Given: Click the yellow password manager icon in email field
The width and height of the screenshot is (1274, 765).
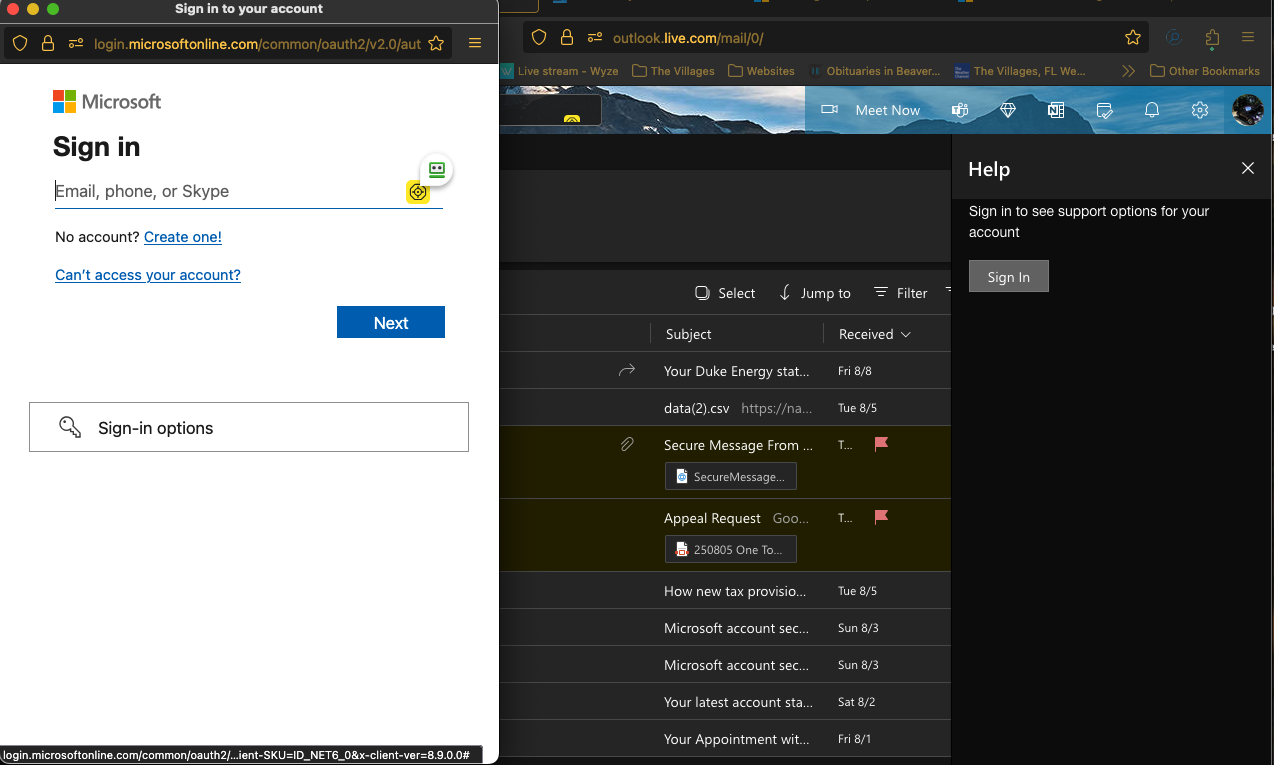Looking at the screenshot, I should tap(418, 192).
